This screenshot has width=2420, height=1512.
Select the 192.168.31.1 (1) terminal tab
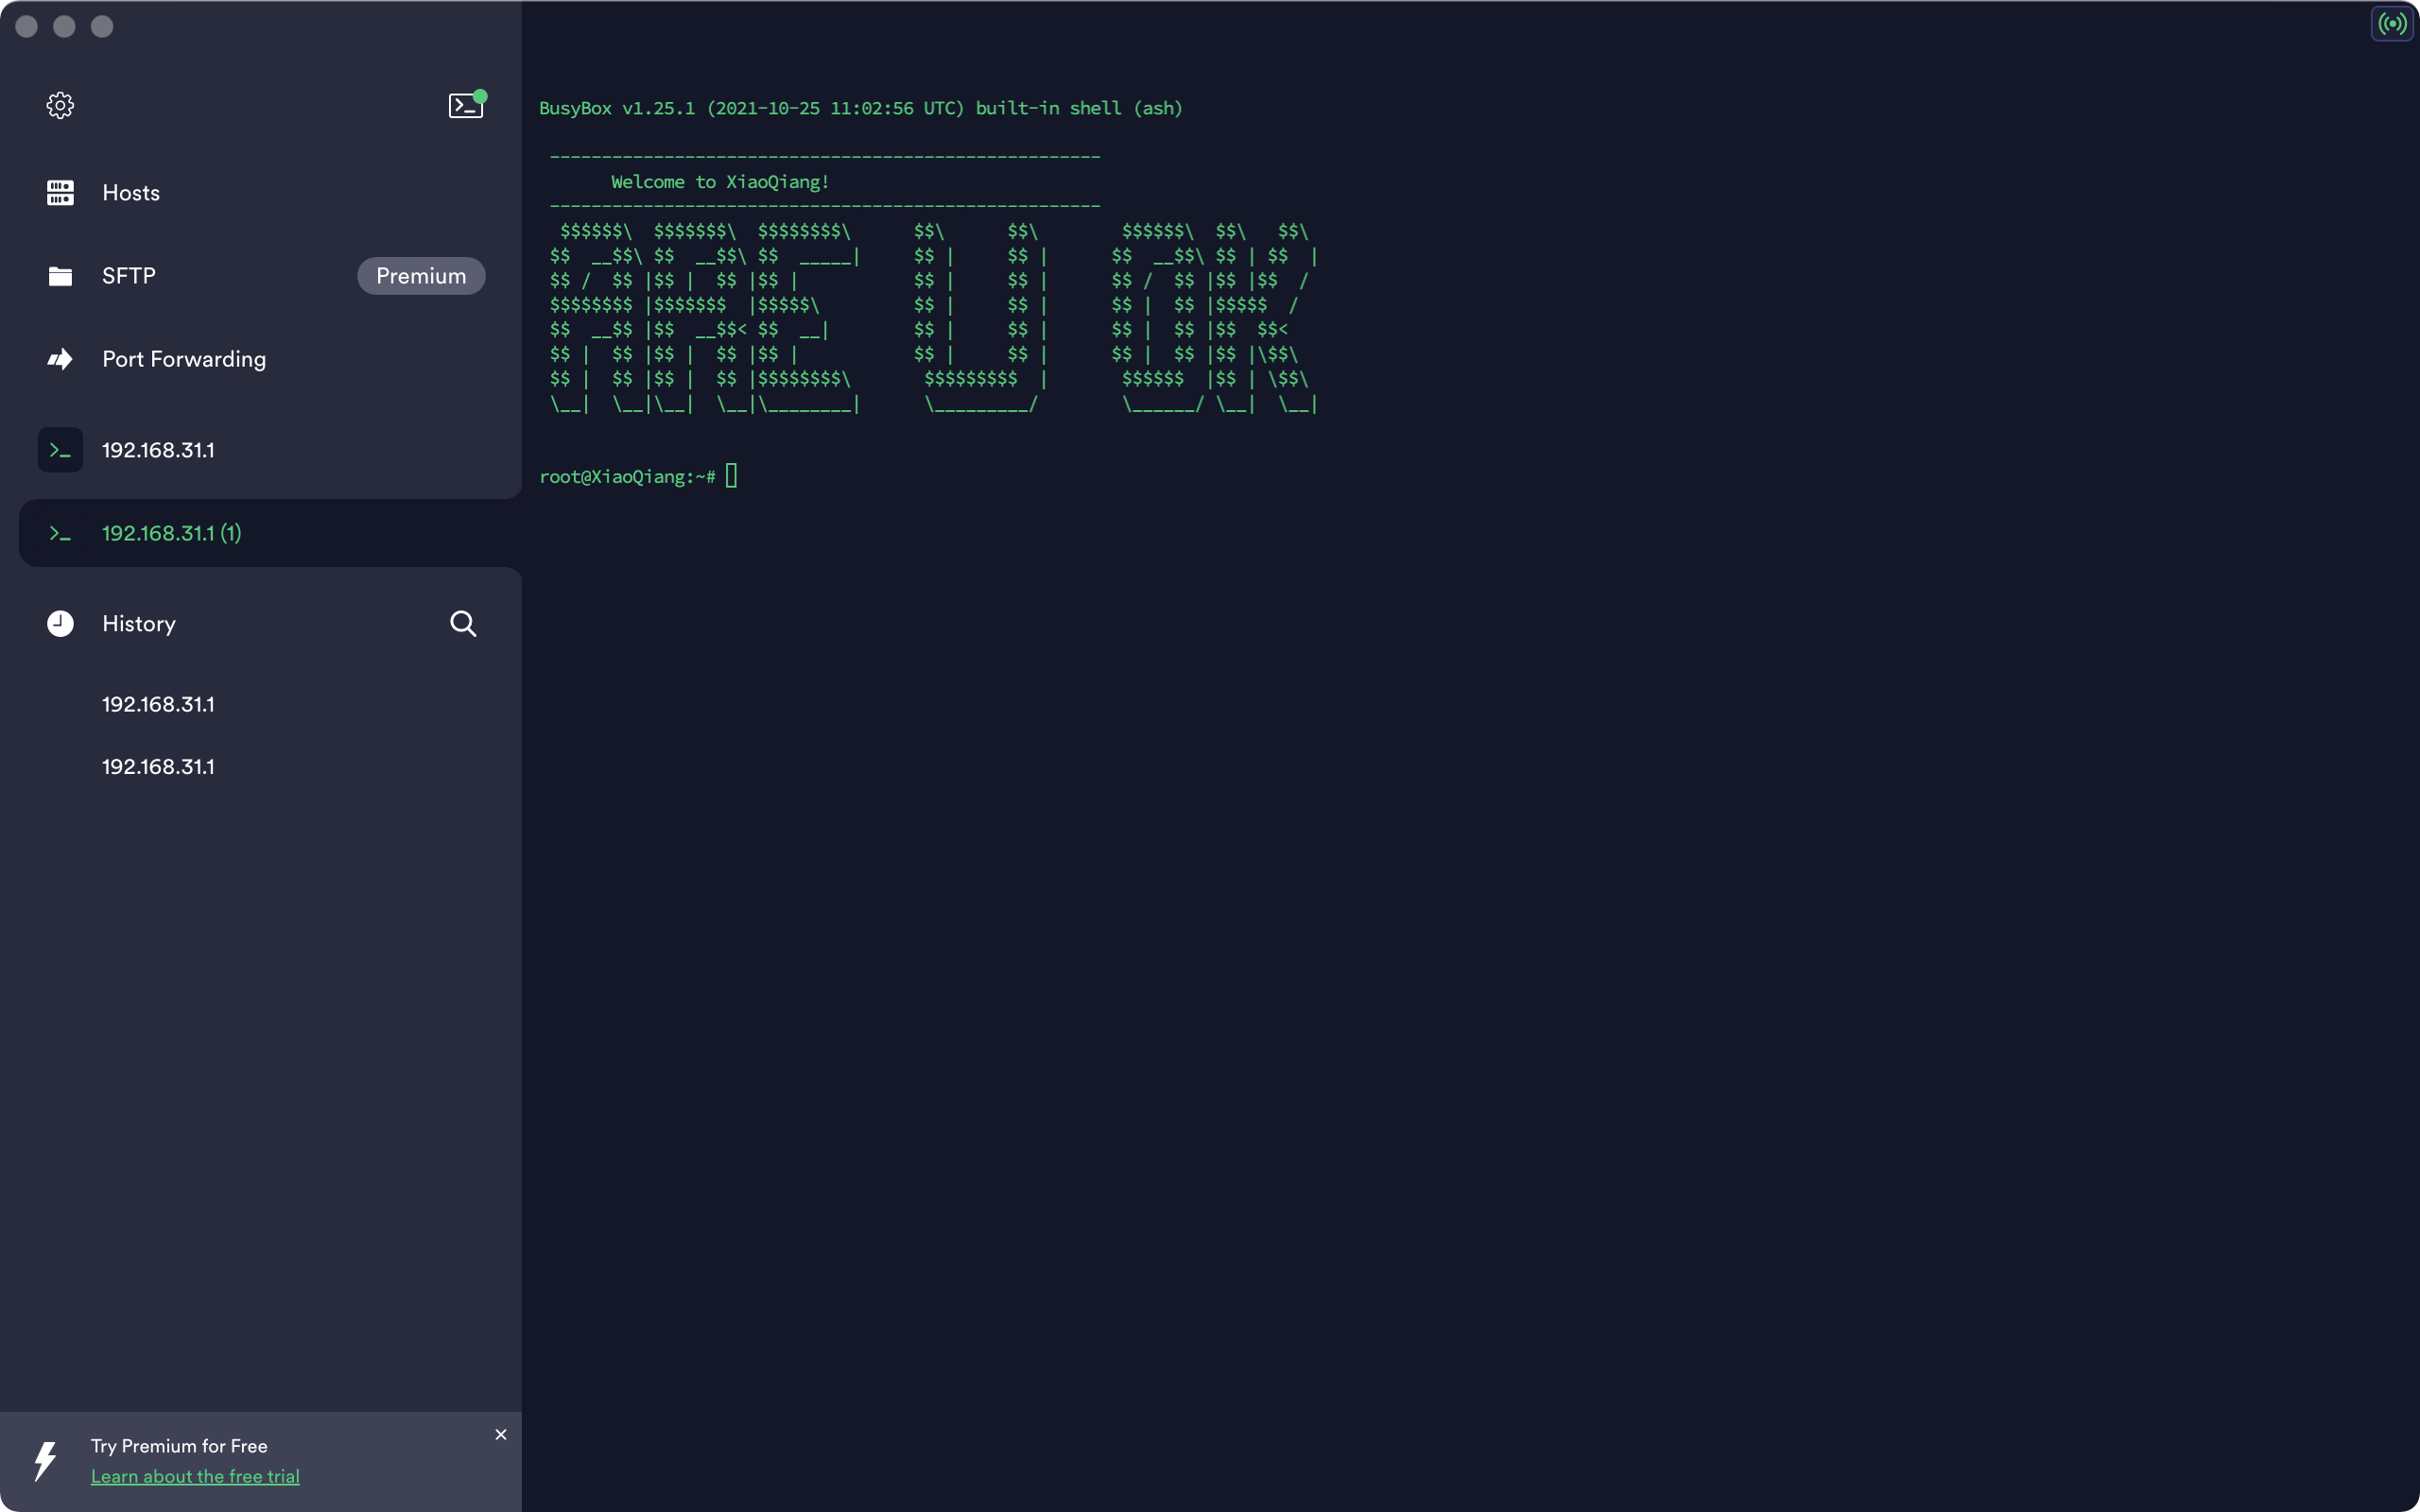pyautogui.click(x=171, y=533)
